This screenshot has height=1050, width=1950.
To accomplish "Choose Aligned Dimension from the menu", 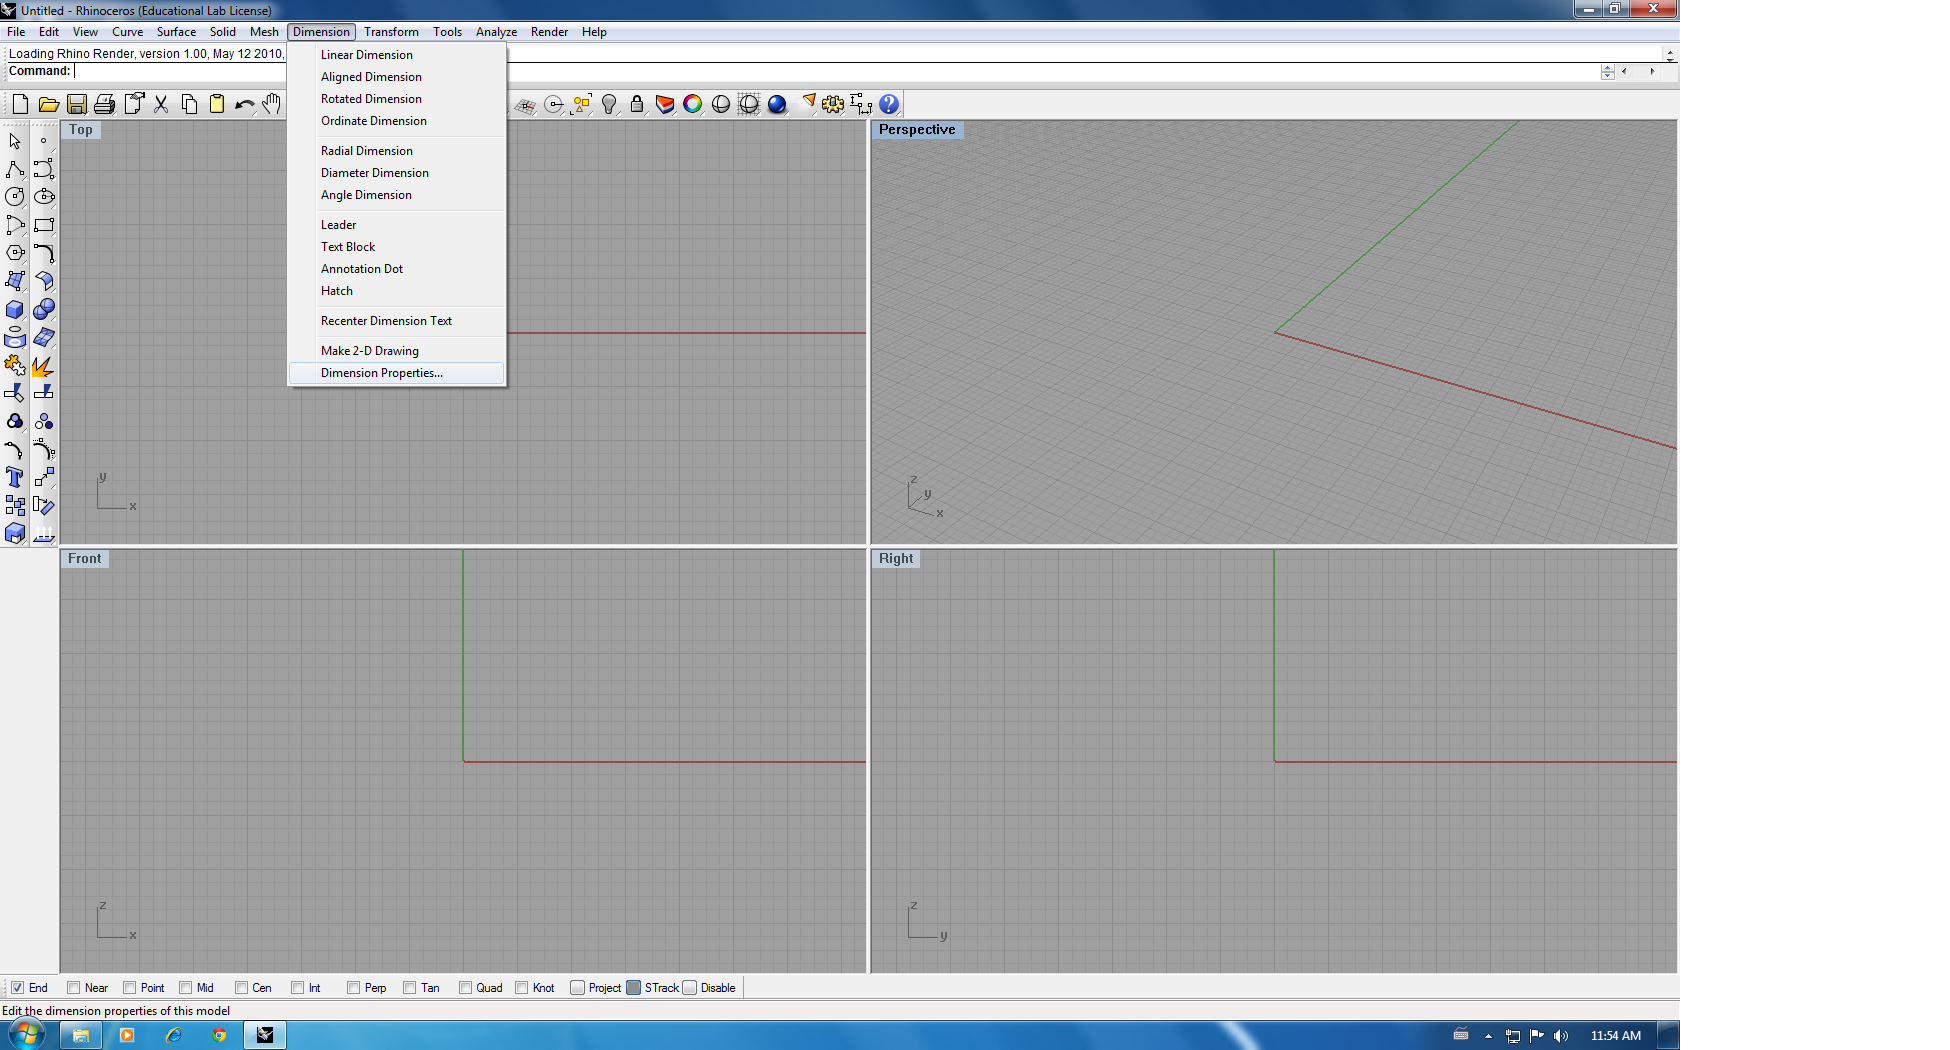I will click(396, 77).
